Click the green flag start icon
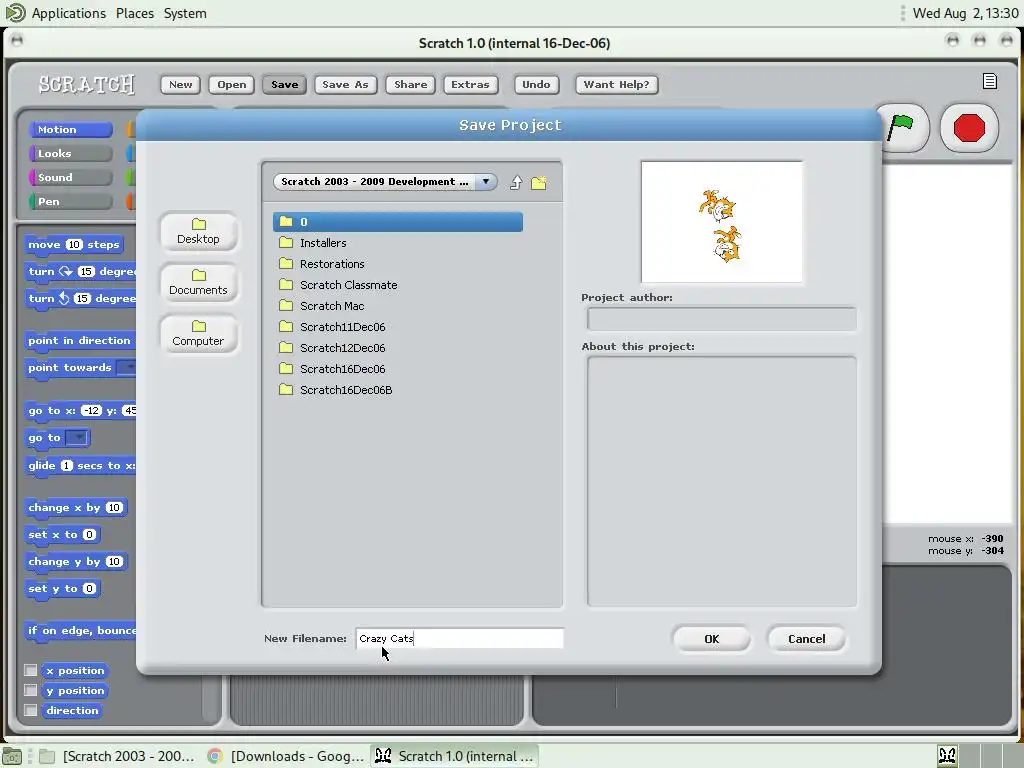Viewport: 1024px width, 768px height. (901, 128)
